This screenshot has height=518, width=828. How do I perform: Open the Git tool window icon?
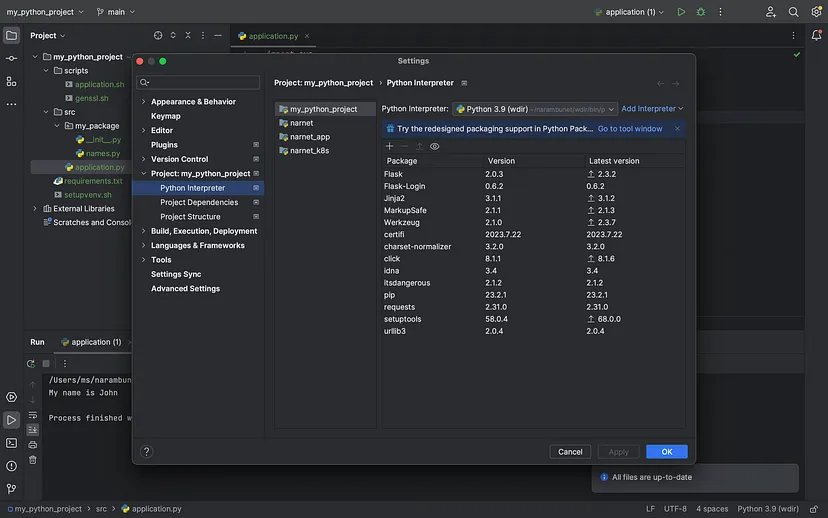click(11, 488)
